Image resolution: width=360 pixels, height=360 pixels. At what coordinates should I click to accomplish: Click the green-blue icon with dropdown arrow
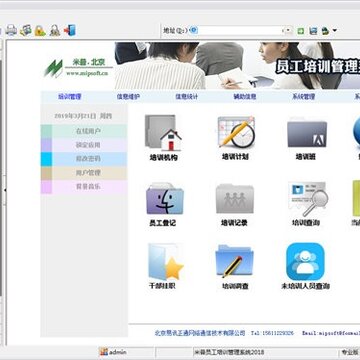pyautogui.click(x=325, y=31)
